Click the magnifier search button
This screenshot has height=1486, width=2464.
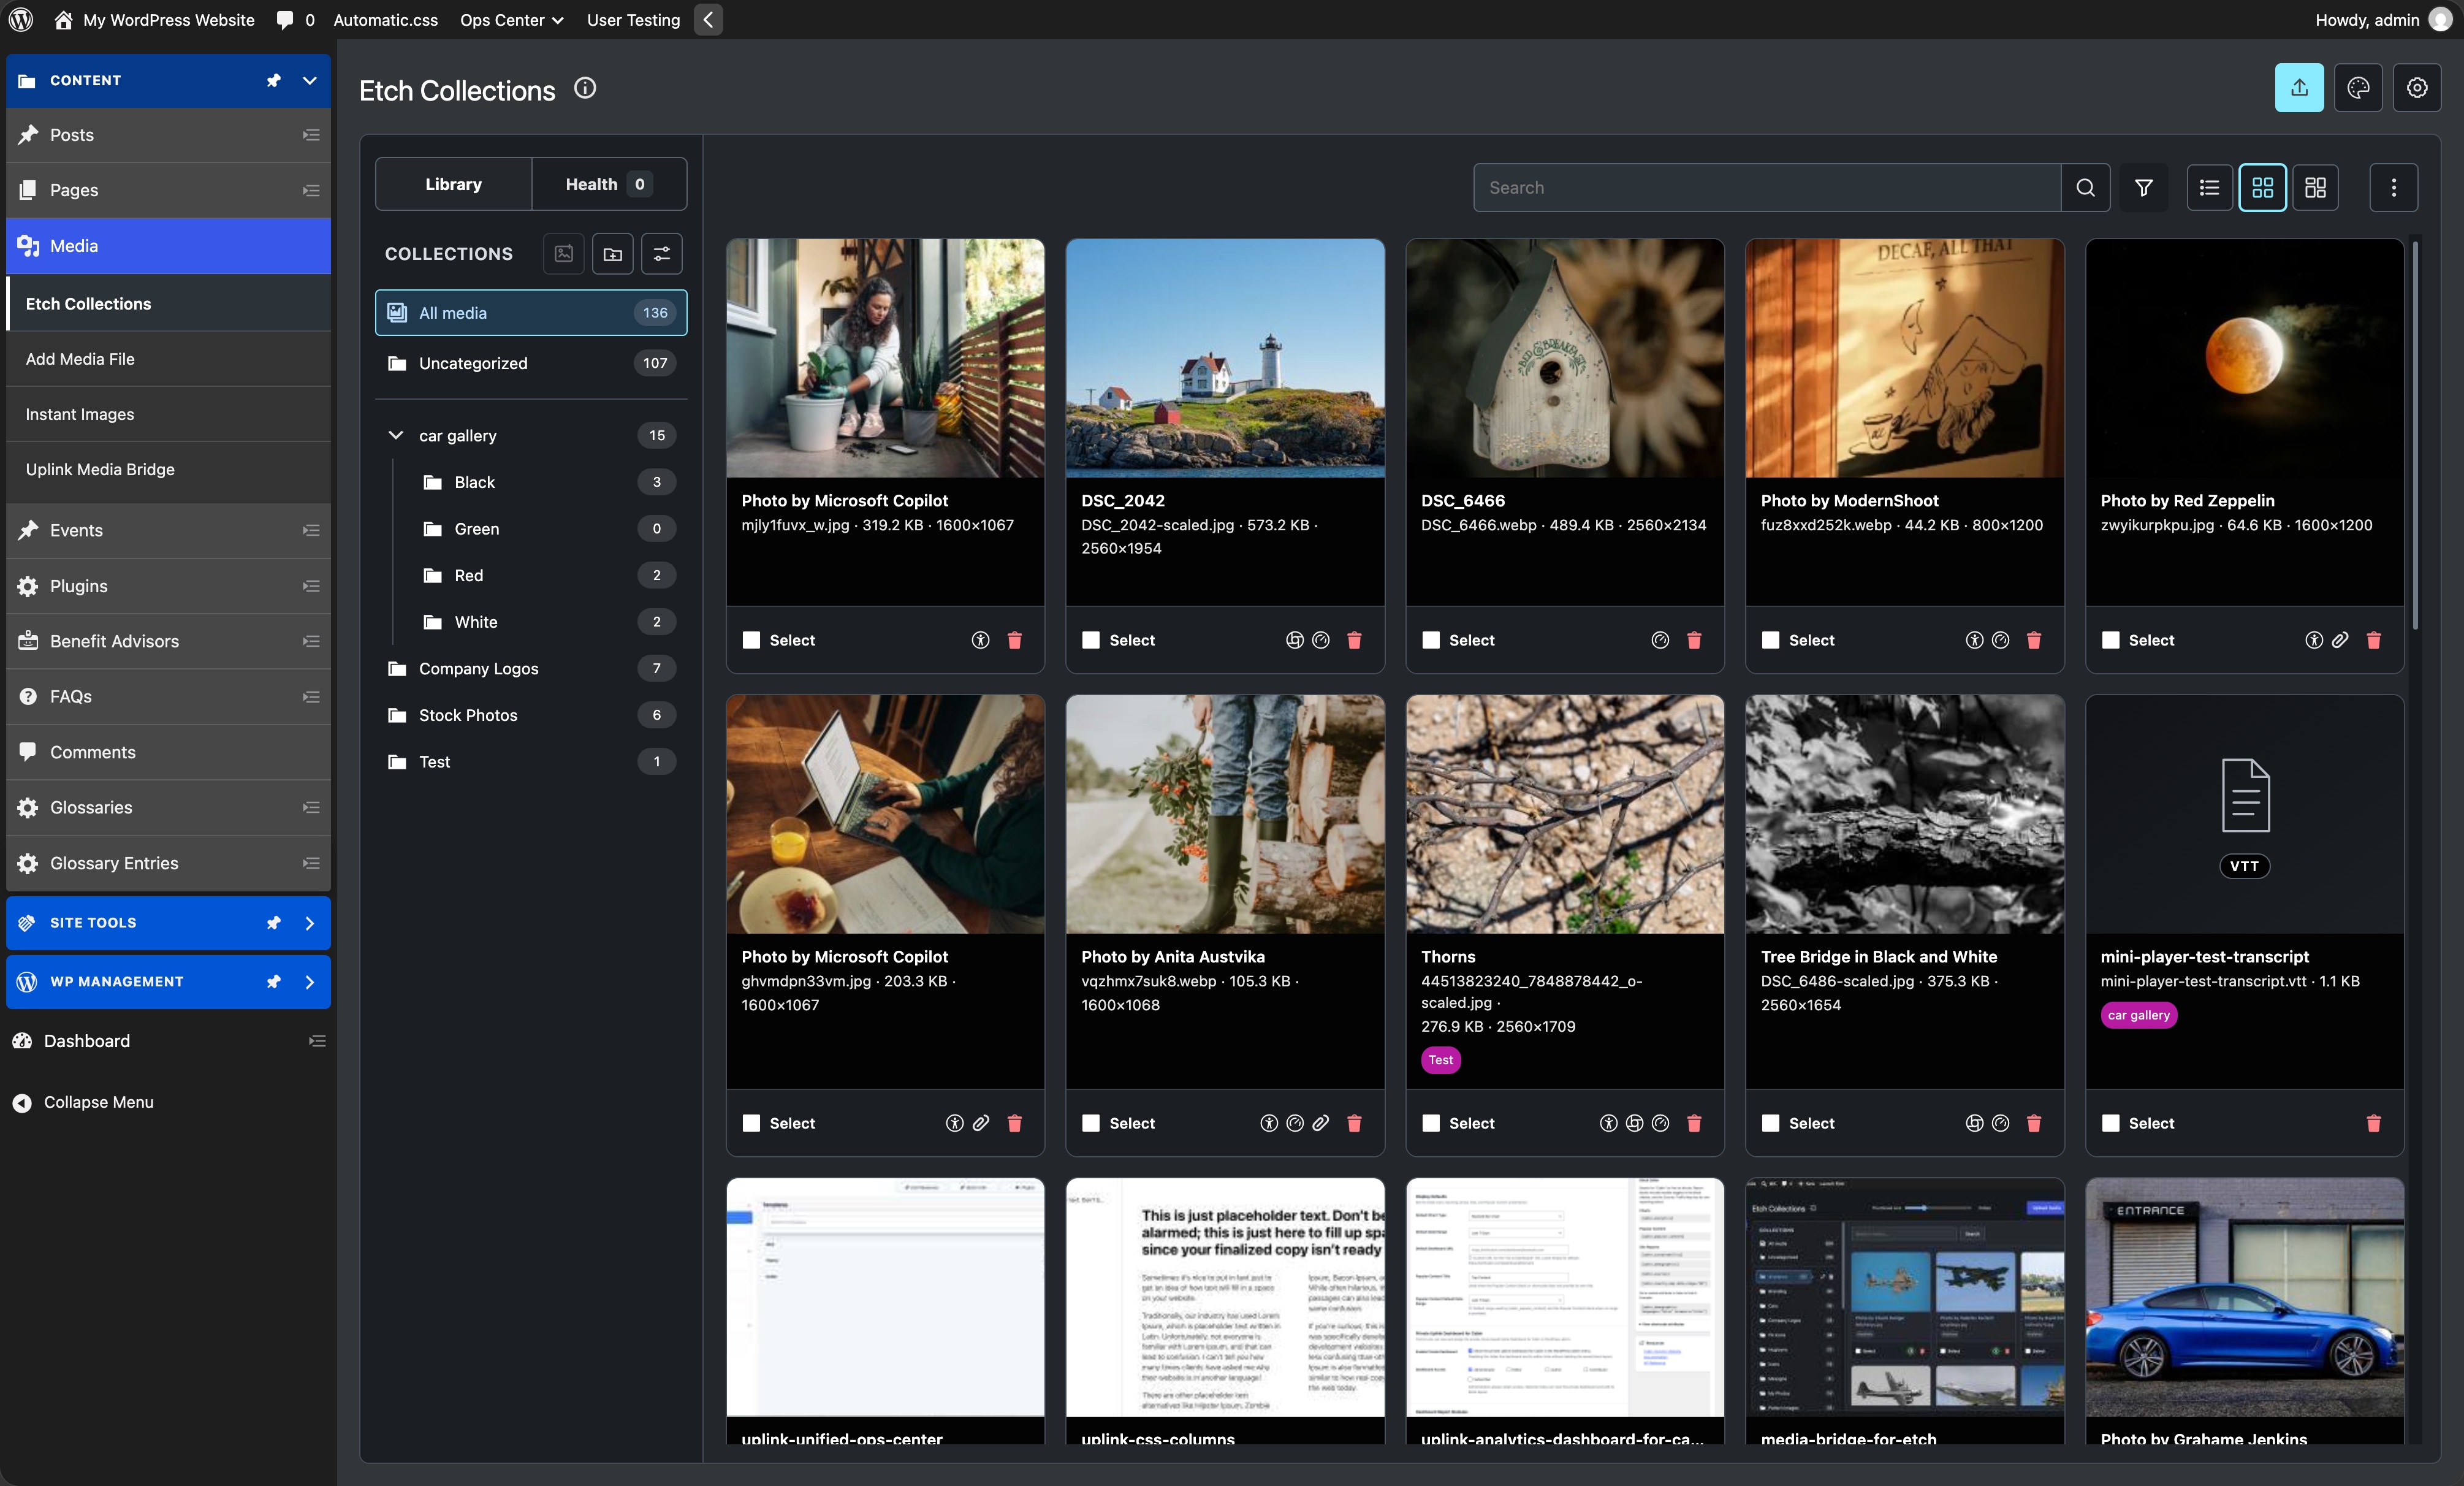[2085, 187]
